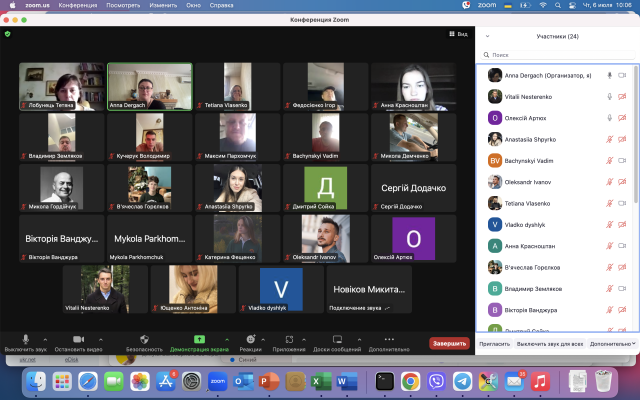Select Микола Демченко video tile
Screen dimensions: 640x400
tap(413, 137)
